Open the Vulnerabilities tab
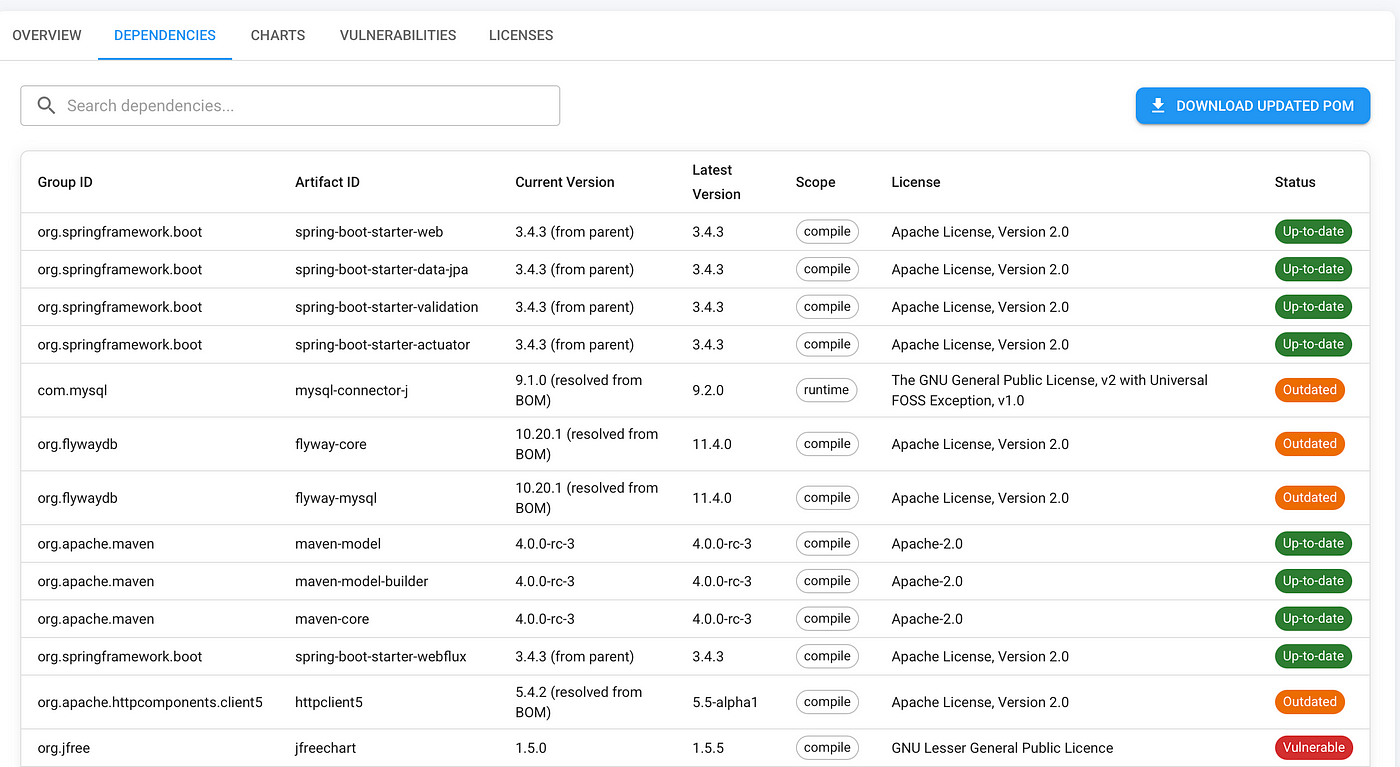This screenshot has width=1400, height=767. (398, 35)
